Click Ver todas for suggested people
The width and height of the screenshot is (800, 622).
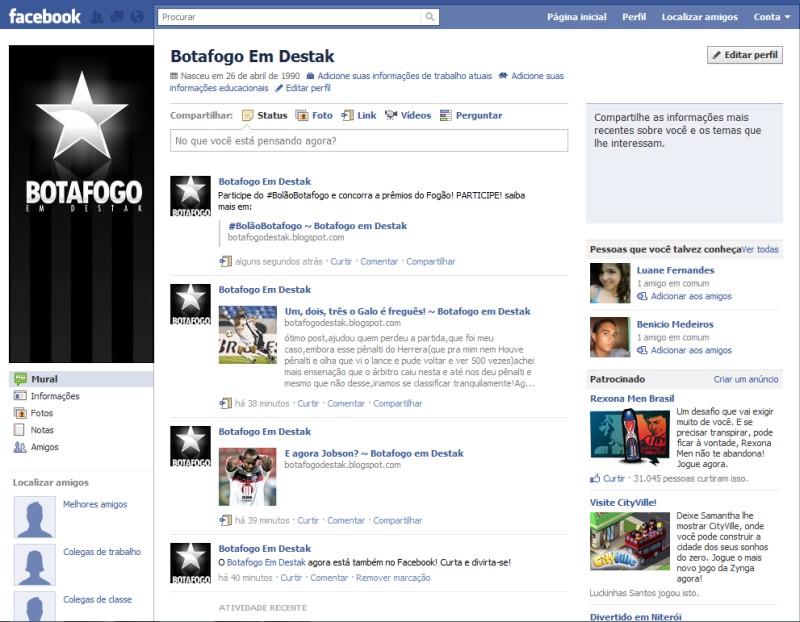pos(760,250)
